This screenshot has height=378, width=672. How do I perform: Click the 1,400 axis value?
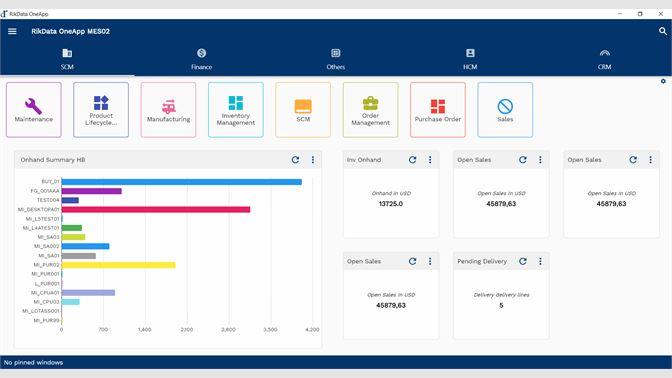click(x=144, y=330)
